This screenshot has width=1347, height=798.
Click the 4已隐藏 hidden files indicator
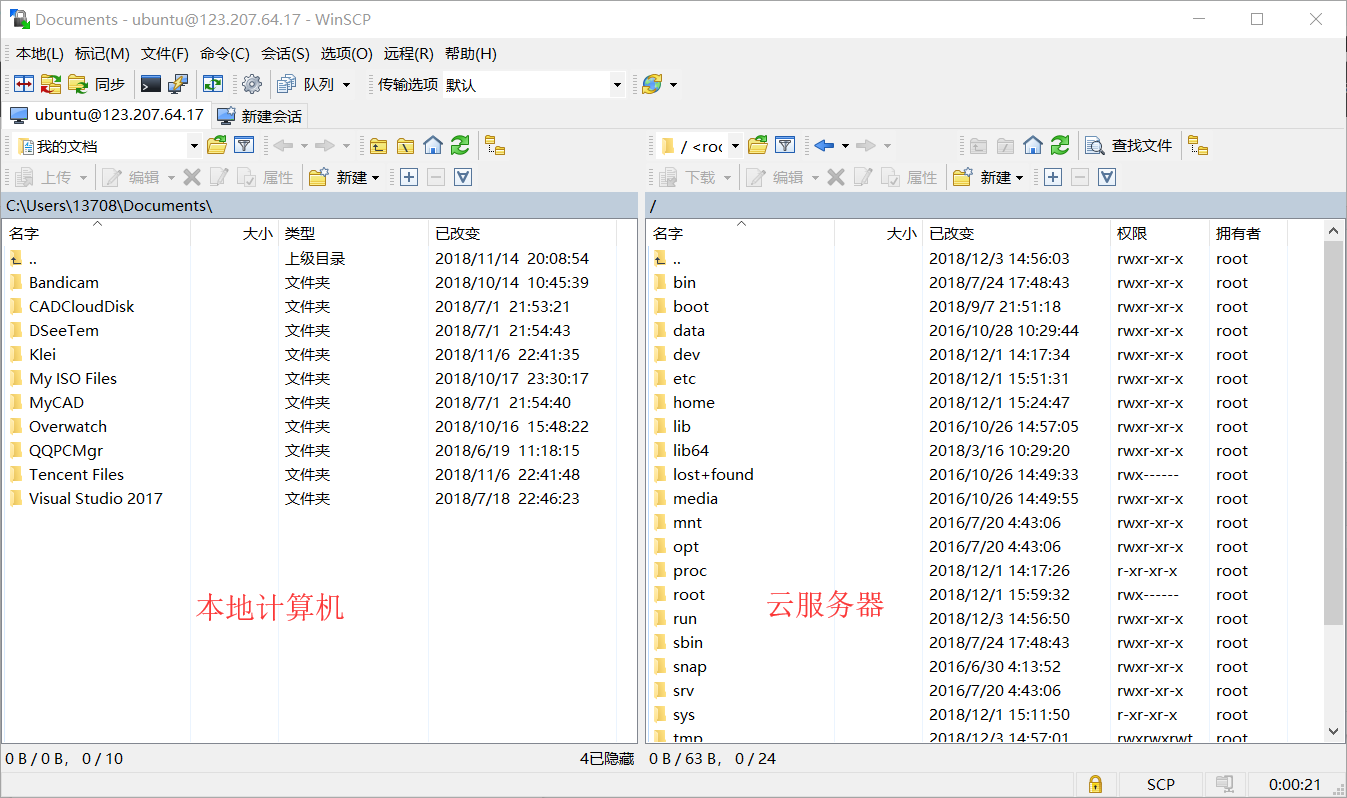606,759
